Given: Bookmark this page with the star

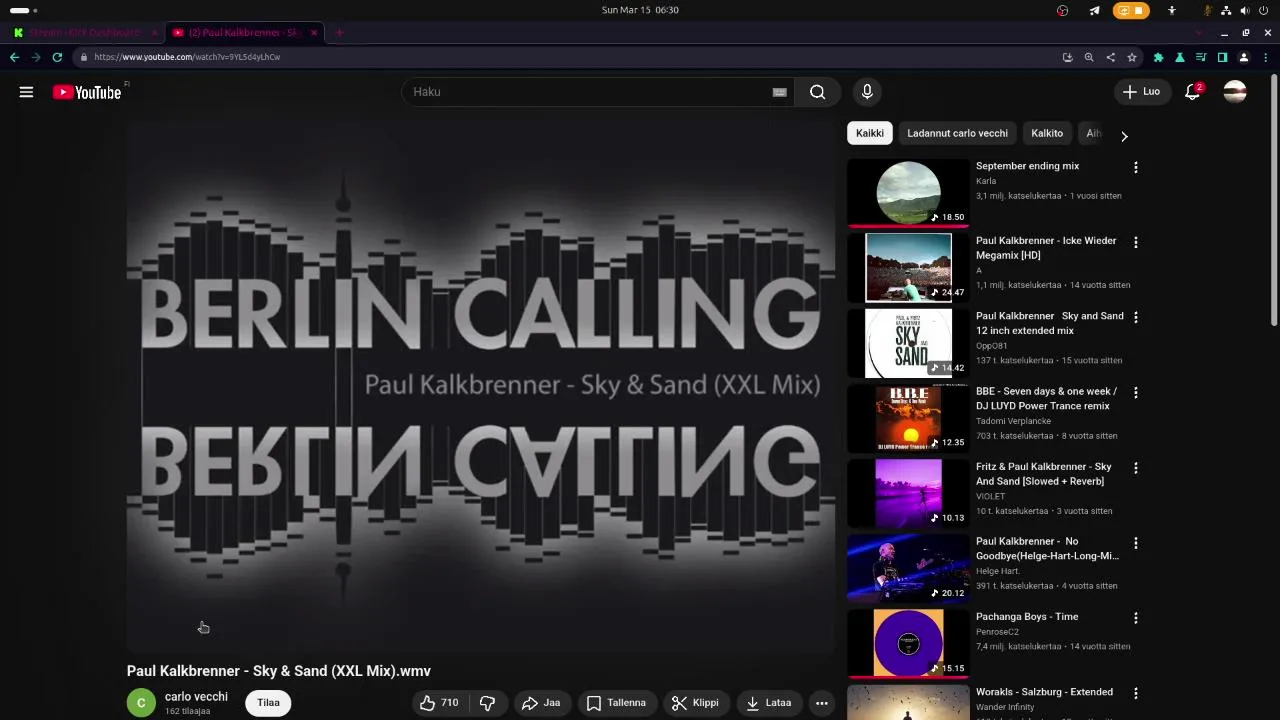Looking at the screenshot, I should coord(1132,57).
